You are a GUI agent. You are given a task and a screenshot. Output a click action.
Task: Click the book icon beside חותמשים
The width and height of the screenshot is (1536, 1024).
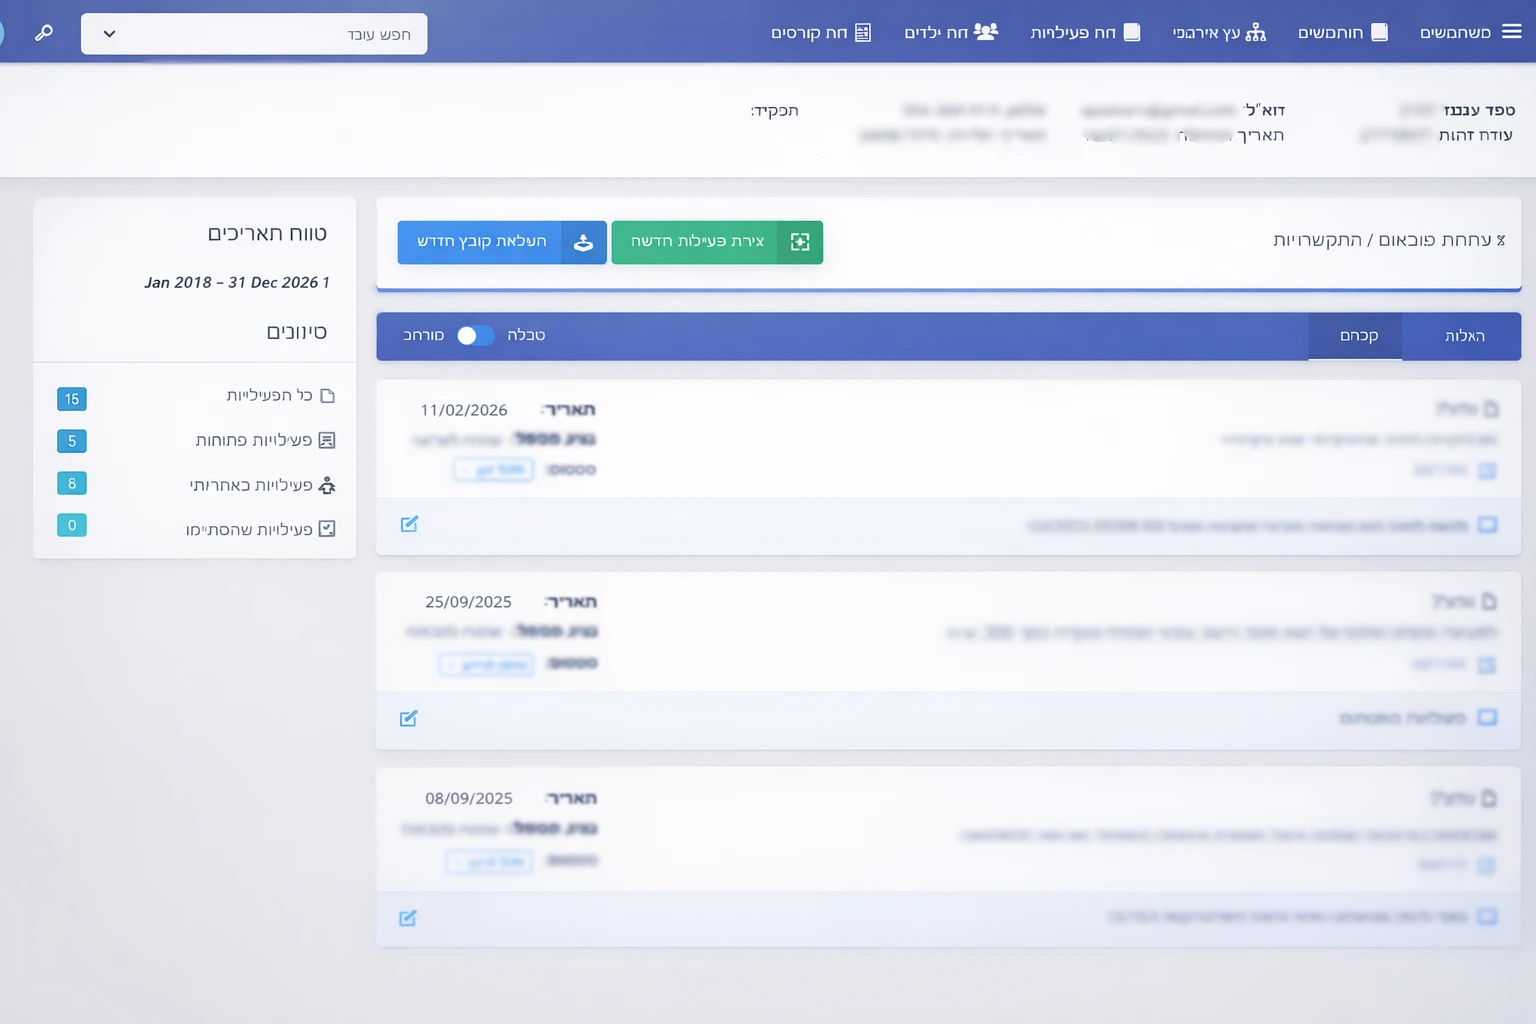pos(1379,32)
